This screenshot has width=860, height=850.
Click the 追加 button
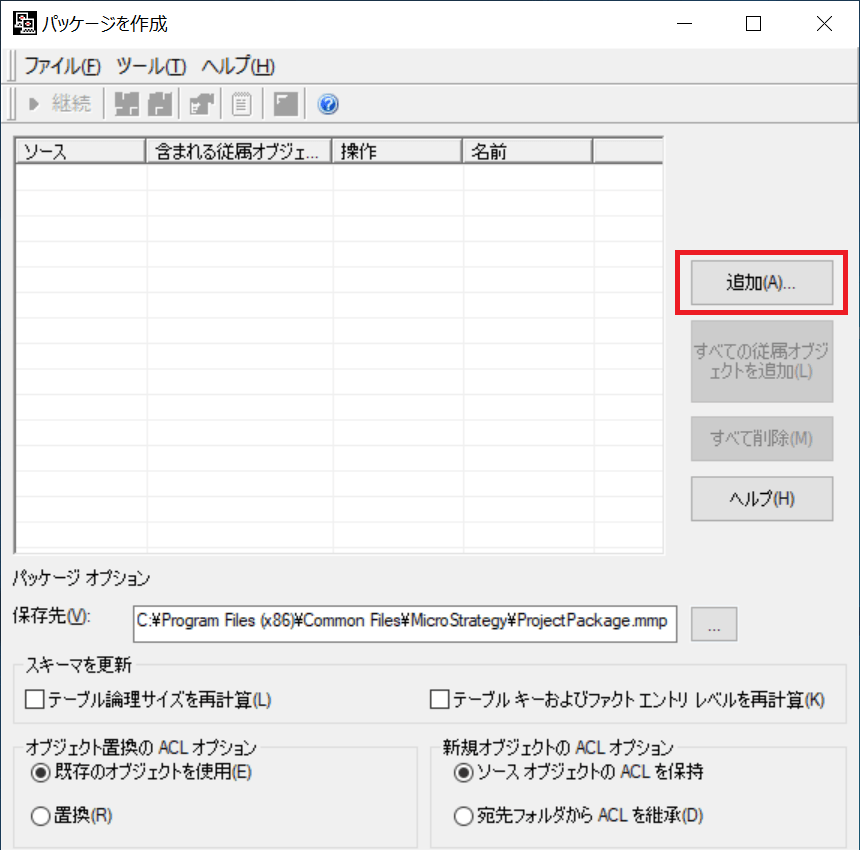[761, 282]
